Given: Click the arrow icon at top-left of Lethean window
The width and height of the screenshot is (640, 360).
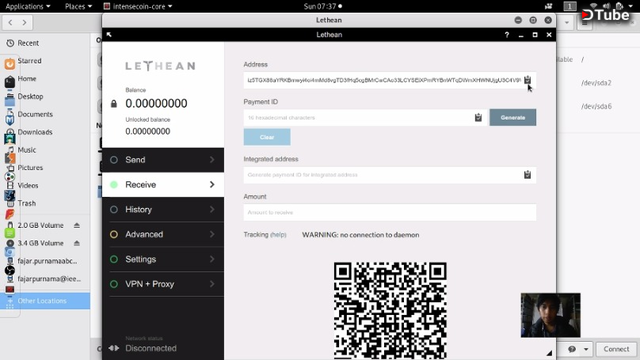Looking at the screenshot, I should [x=109, y=35].
